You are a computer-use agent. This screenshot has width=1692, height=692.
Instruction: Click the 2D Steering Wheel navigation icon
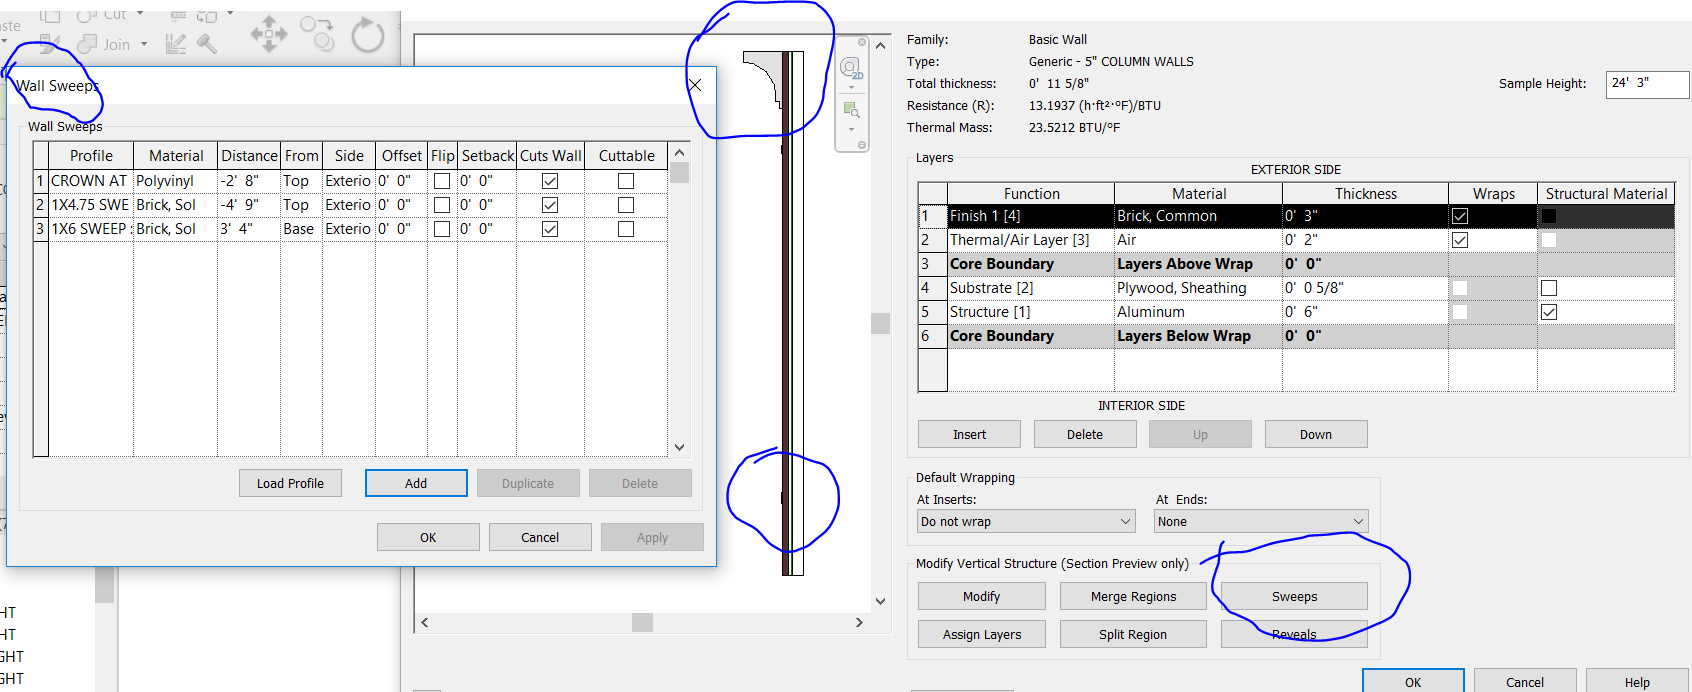tap(851, 69)
